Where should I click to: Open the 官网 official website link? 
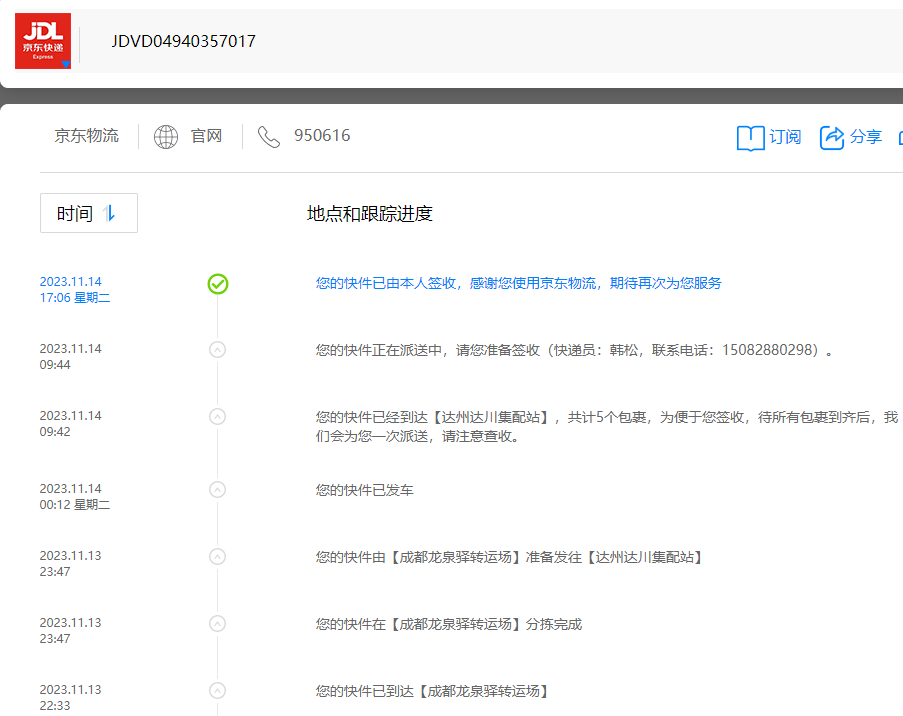click(206, 136)
